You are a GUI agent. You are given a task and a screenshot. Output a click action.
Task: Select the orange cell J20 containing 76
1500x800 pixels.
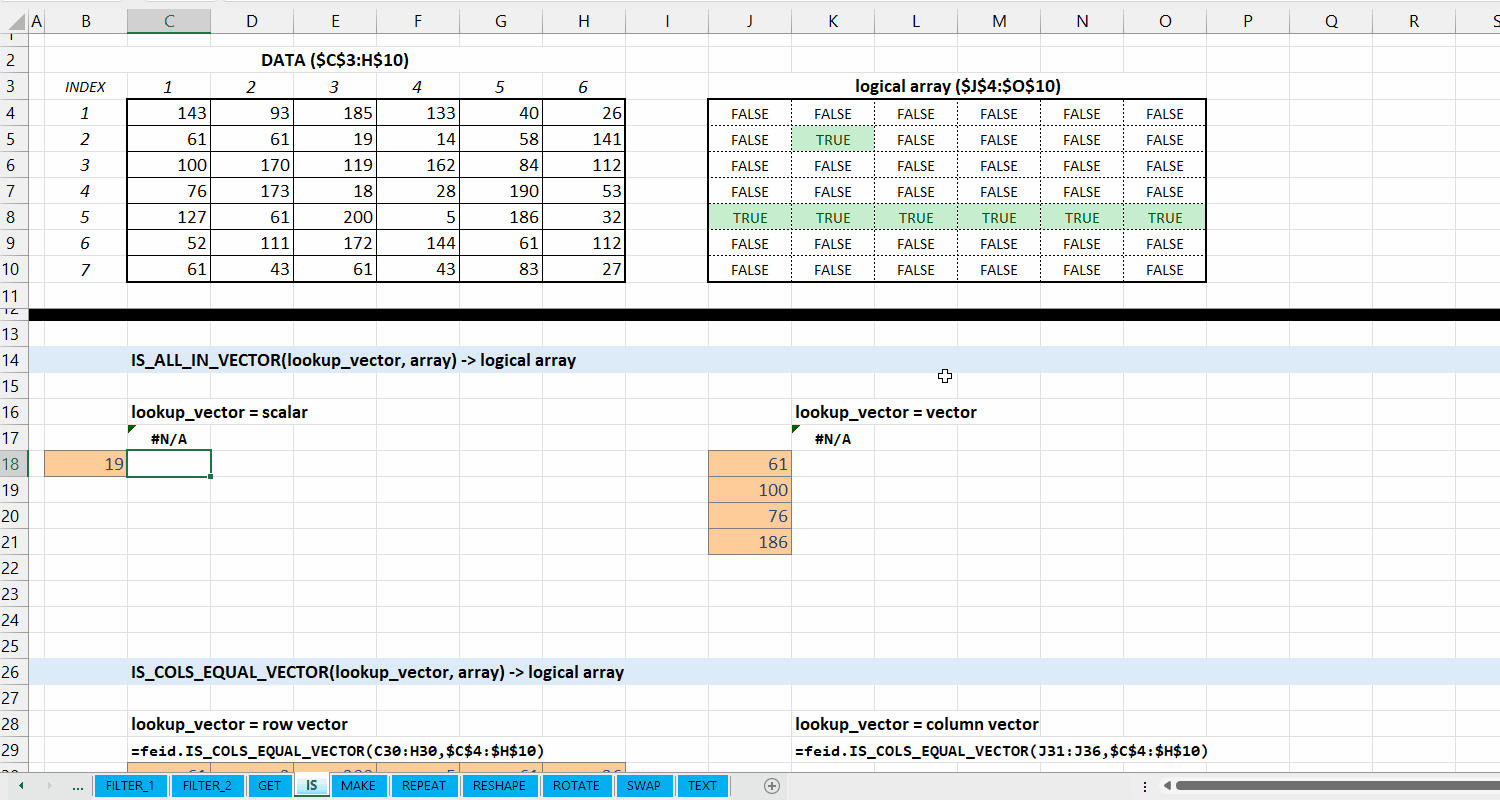(750, 516)
